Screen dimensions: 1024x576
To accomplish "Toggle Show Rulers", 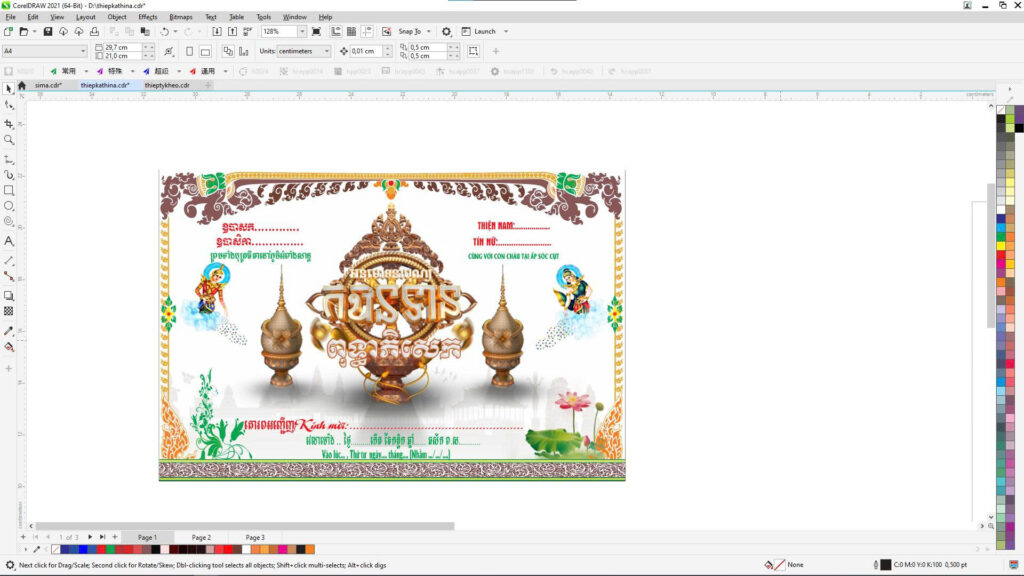I will tap(336, 31).
